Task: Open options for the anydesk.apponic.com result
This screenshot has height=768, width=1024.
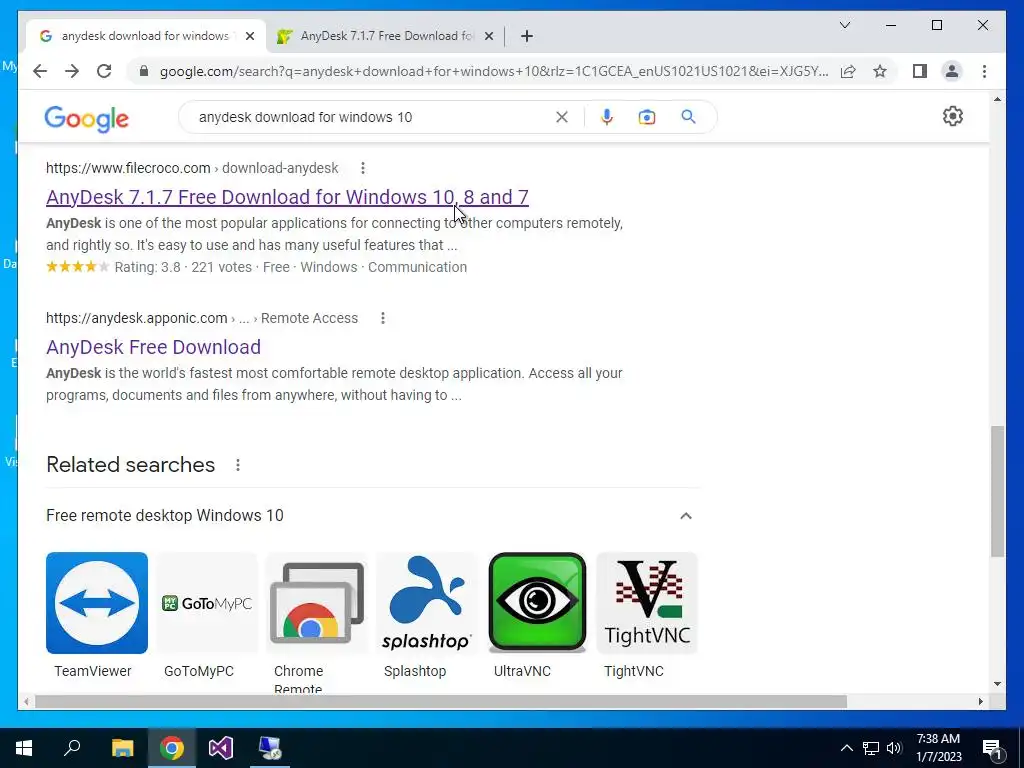Action: tap(383, 318)
